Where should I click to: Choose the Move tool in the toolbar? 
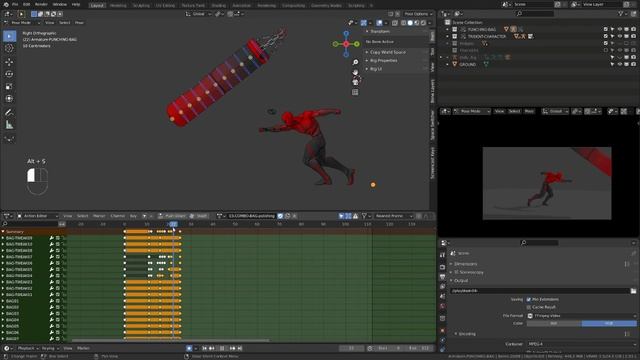tap(9, 62)
